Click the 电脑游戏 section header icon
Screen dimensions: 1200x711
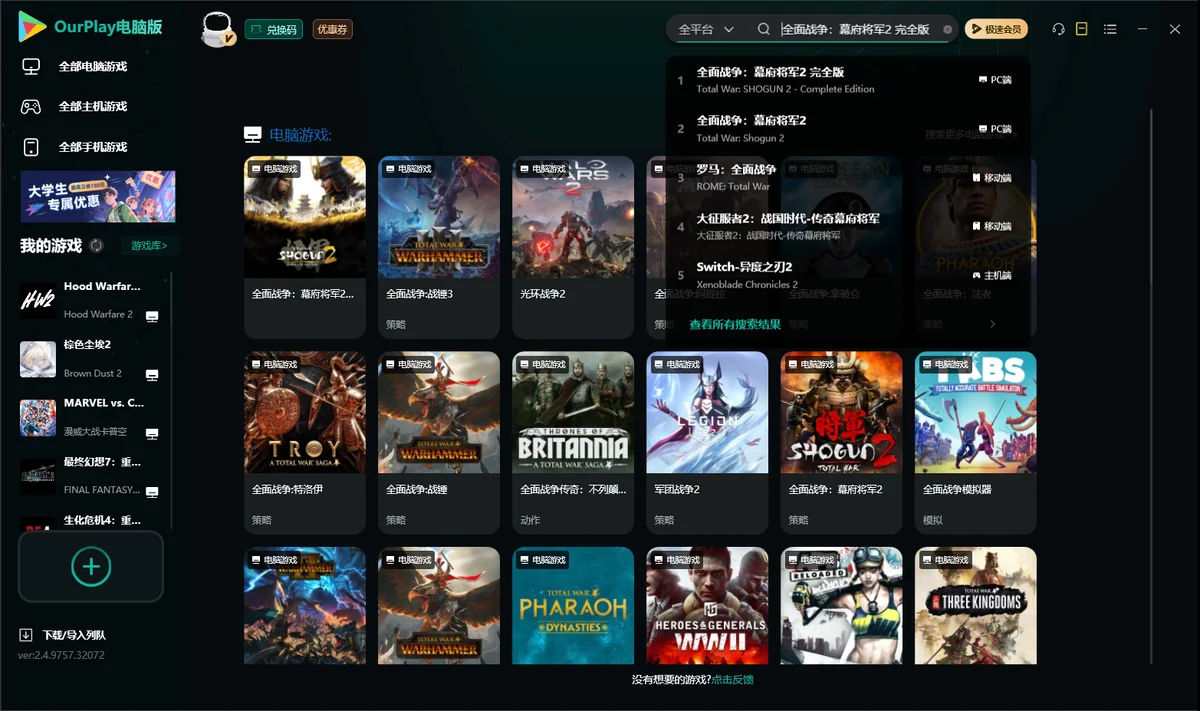pos(253,135)
